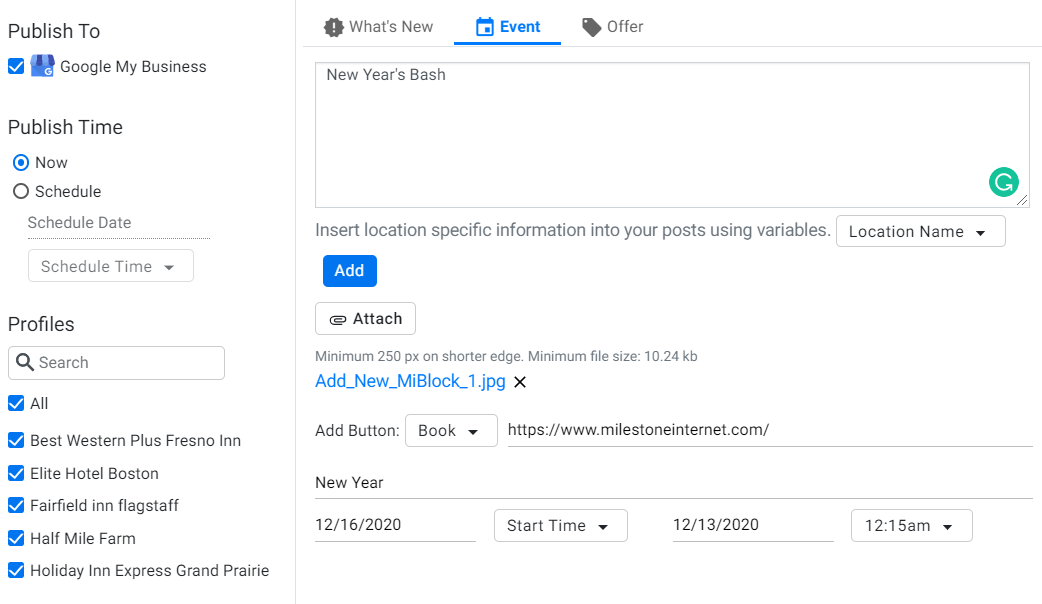Uncheck Elite Hotel Boston profile
This screenshot has height=604, width=1042.
(x=16, y=473)
